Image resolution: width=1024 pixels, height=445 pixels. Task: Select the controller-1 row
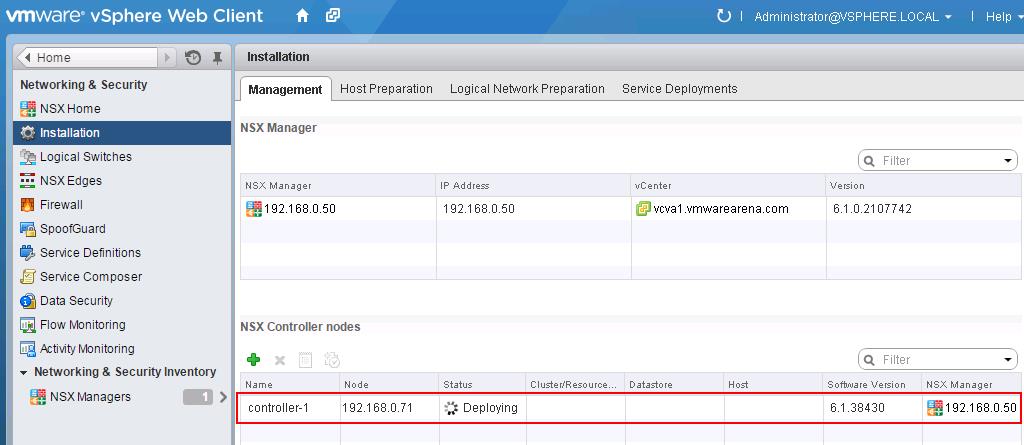(x=628, y=408)
